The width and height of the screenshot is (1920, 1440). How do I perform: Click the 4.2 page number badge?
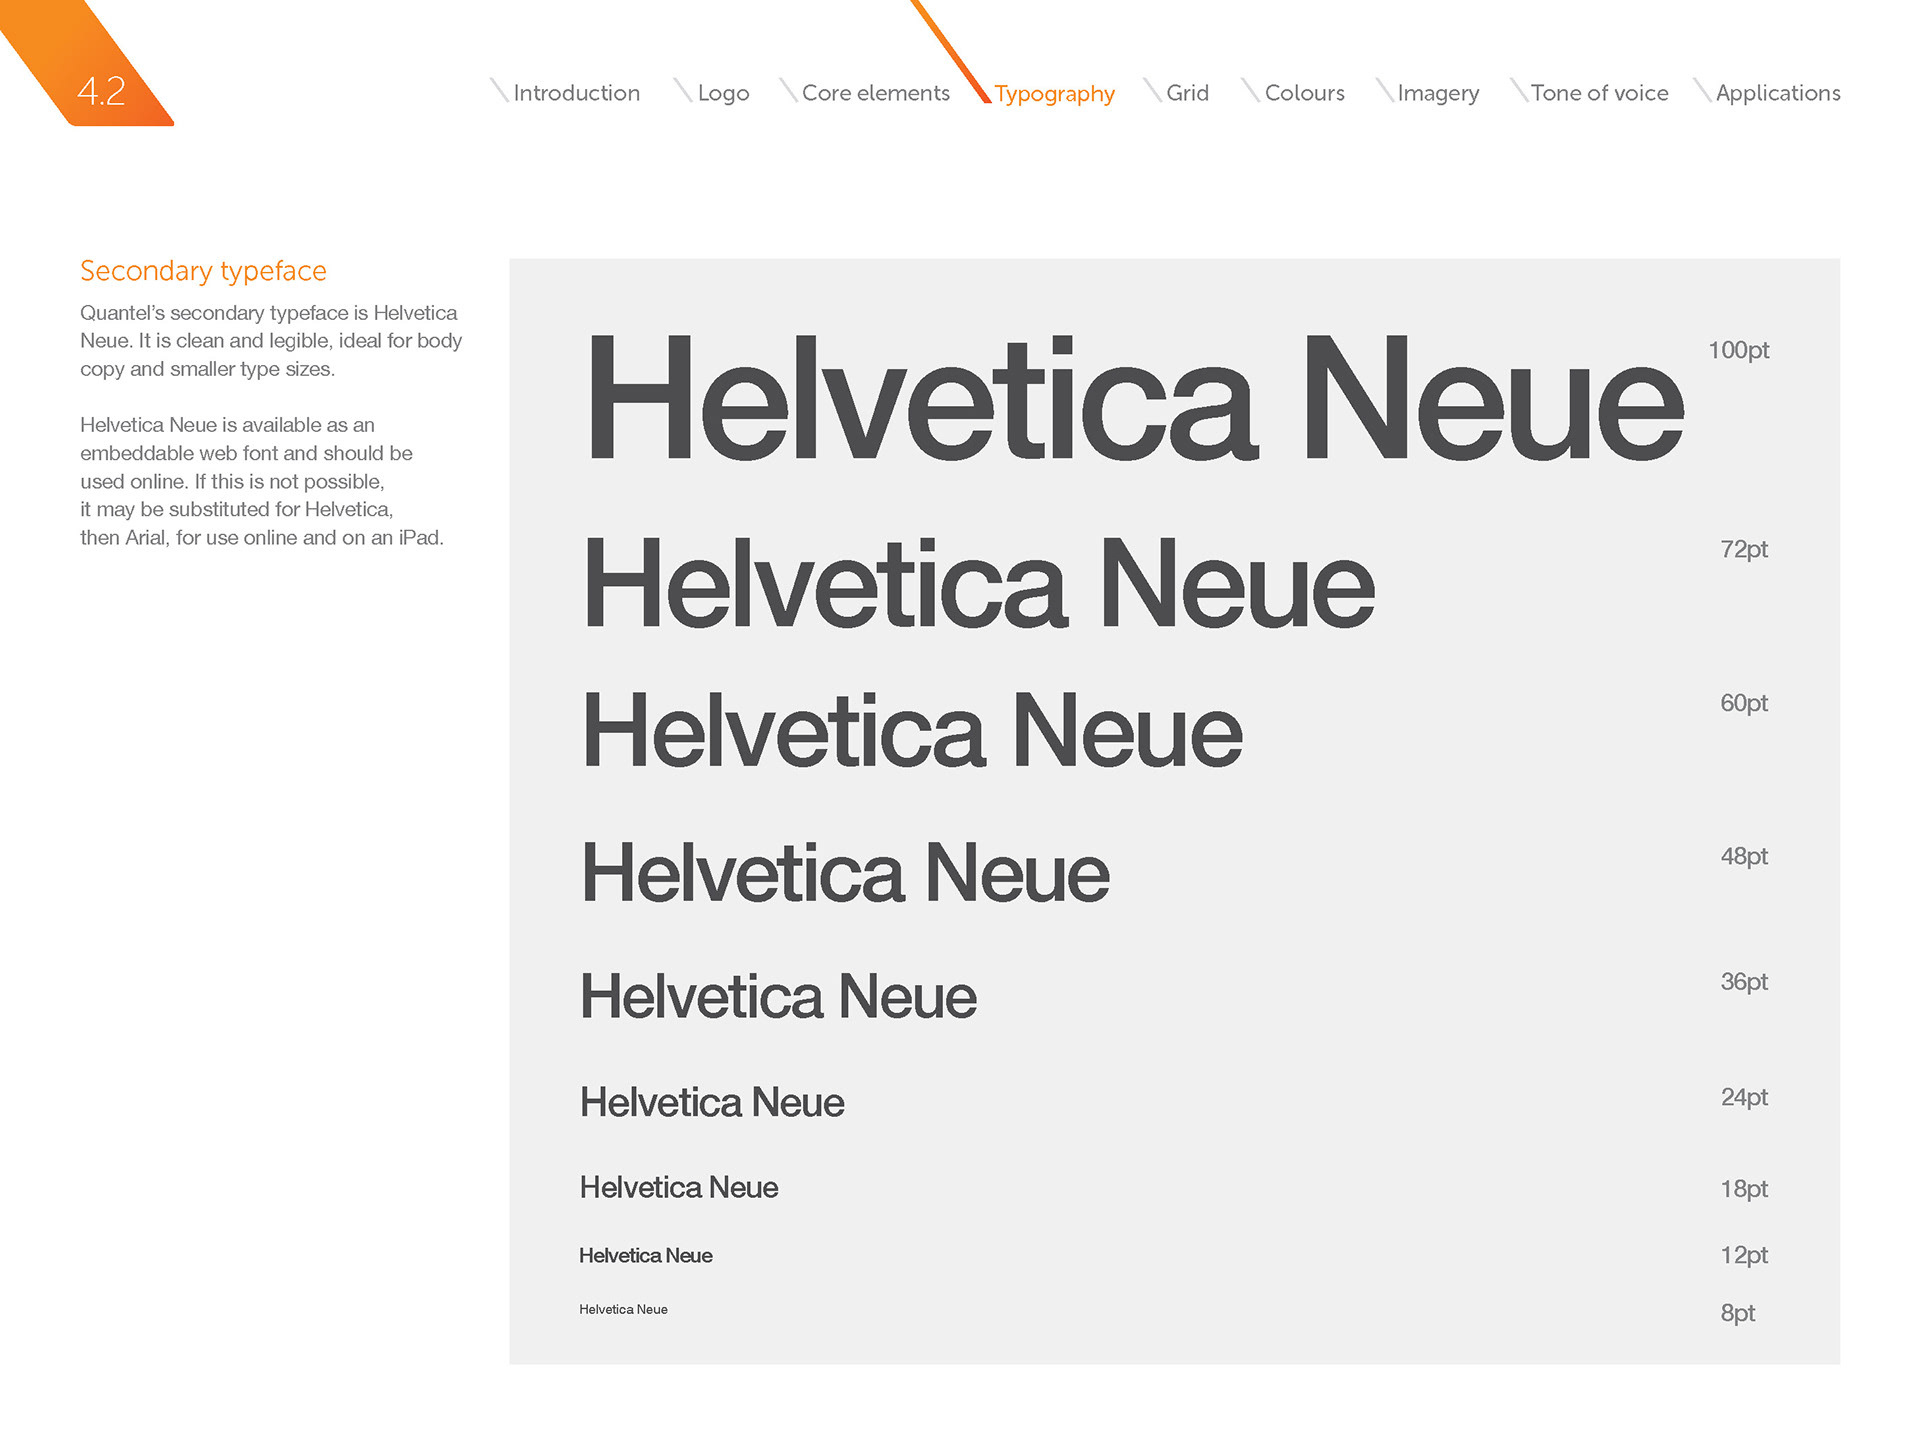coord(100,91)
